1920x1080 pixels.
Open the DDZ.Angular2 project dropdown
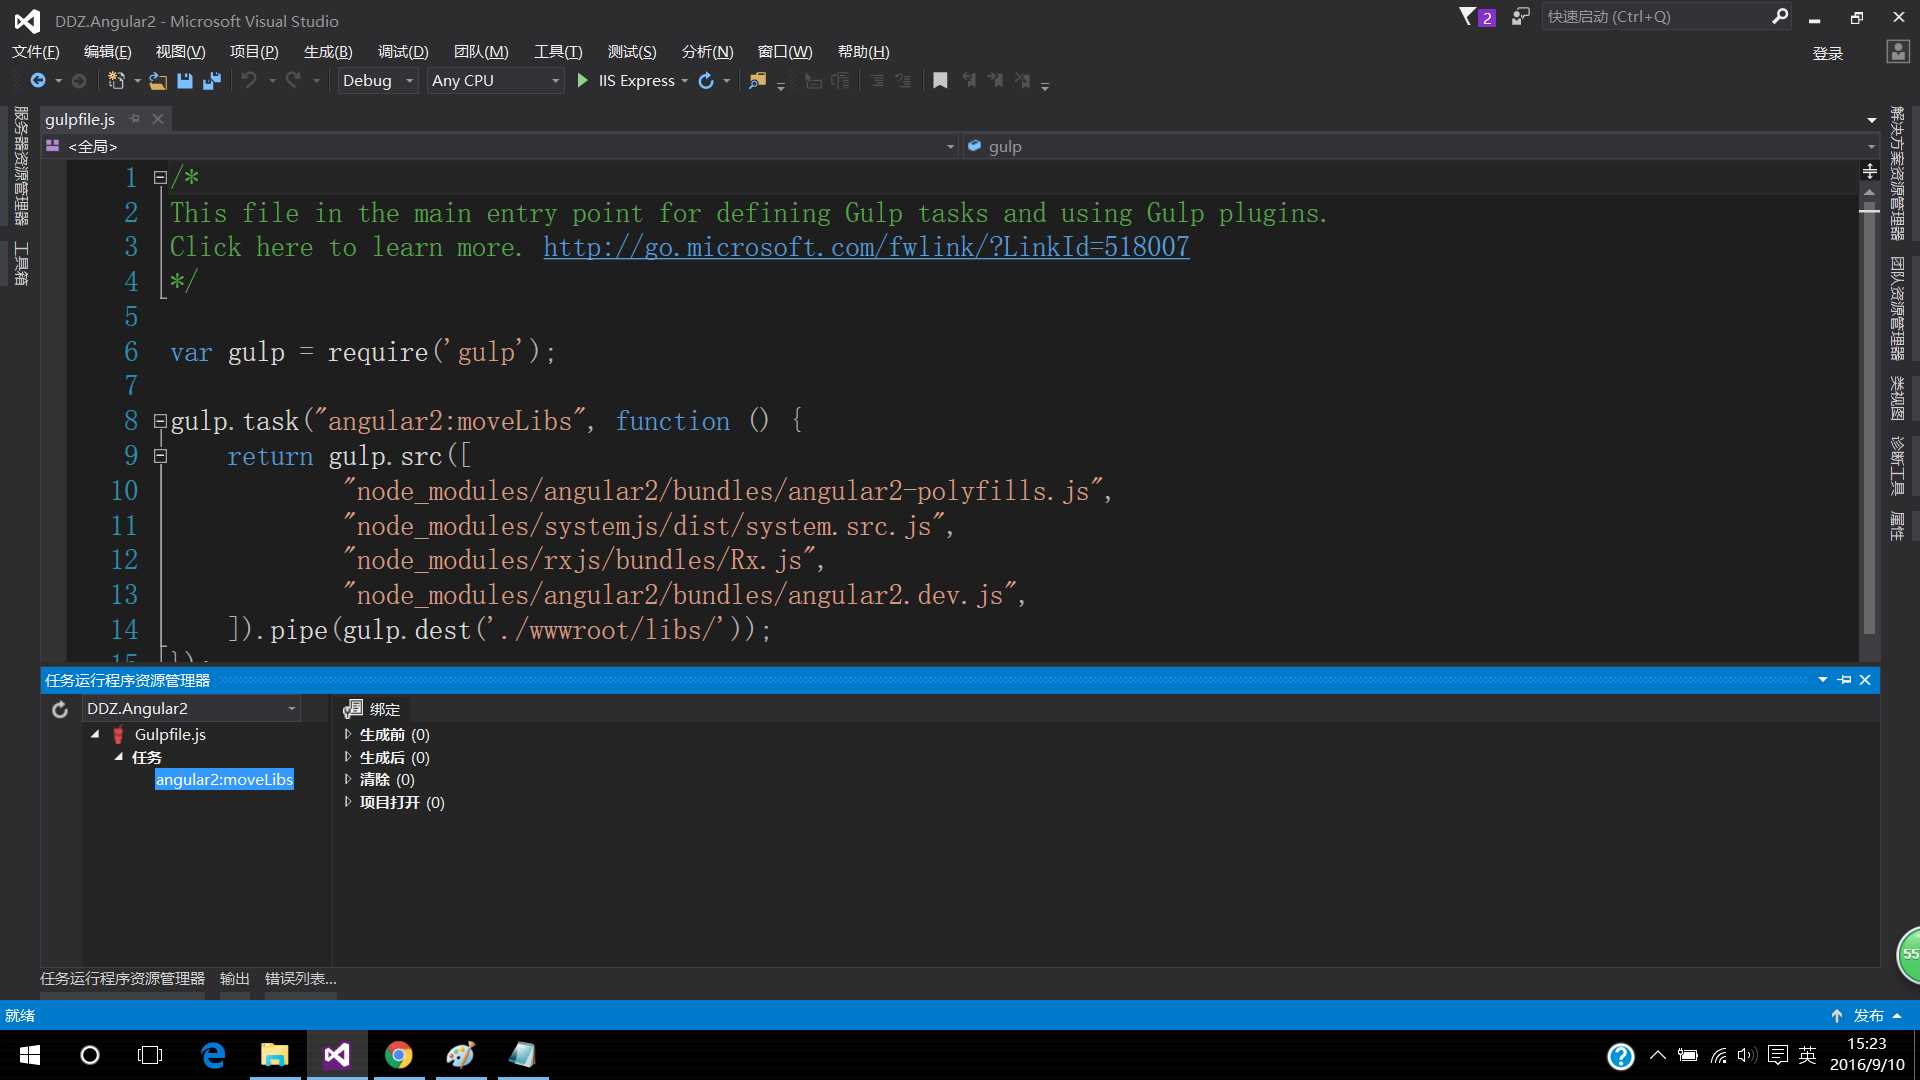click(x=190, y=709)
